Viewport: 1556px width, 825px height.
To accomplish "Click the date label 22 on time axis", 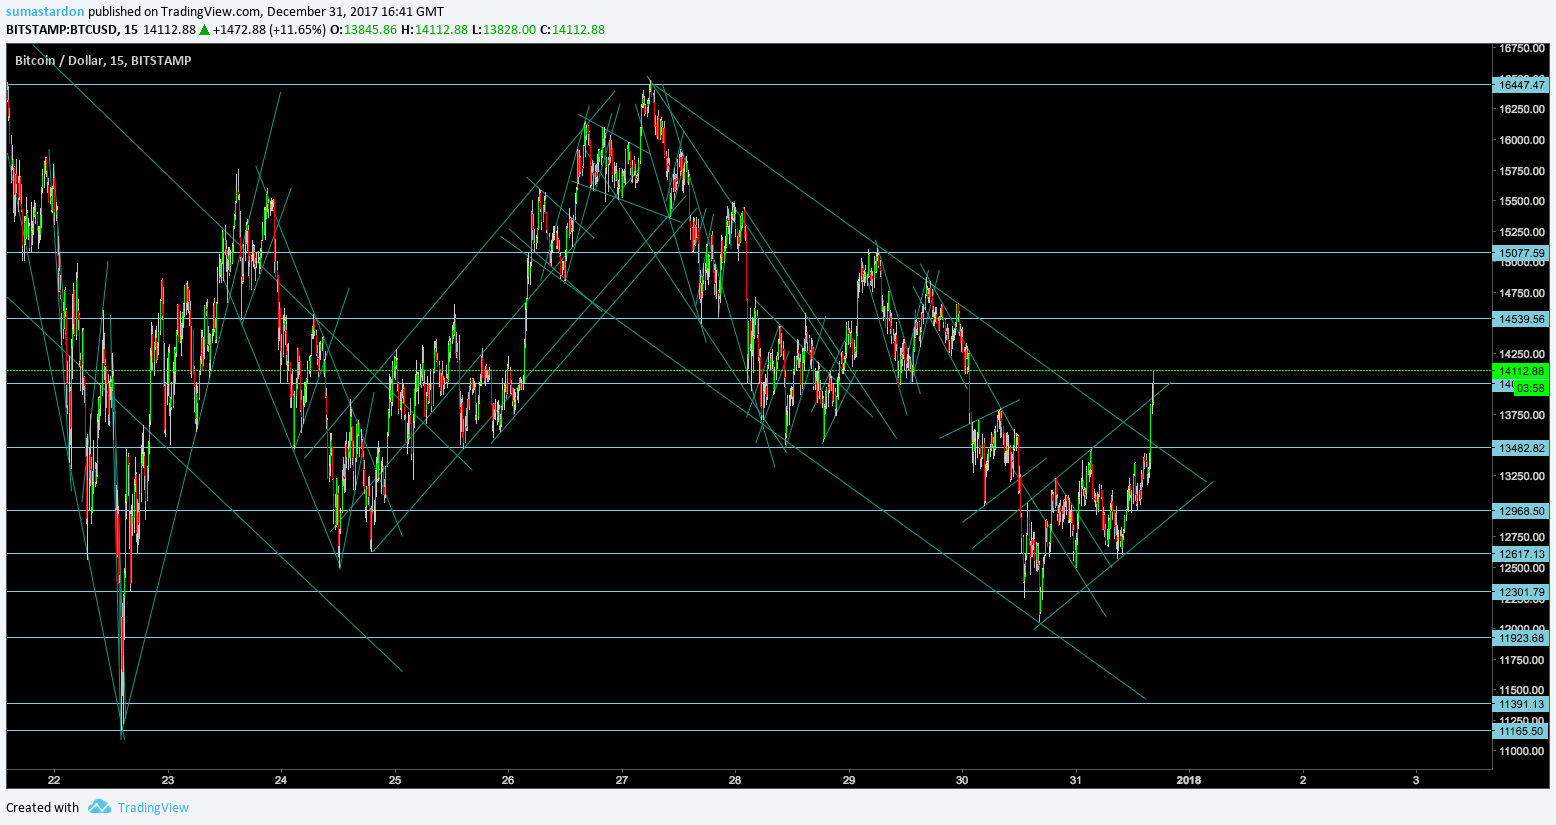I will [x=54, y=780].
